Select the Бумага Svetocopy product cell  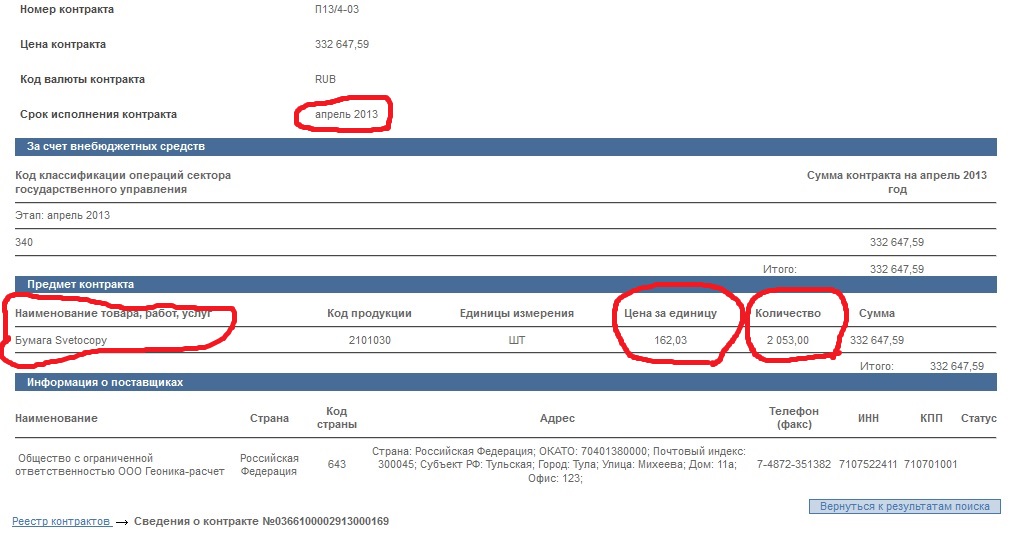[x=61, y=340]
